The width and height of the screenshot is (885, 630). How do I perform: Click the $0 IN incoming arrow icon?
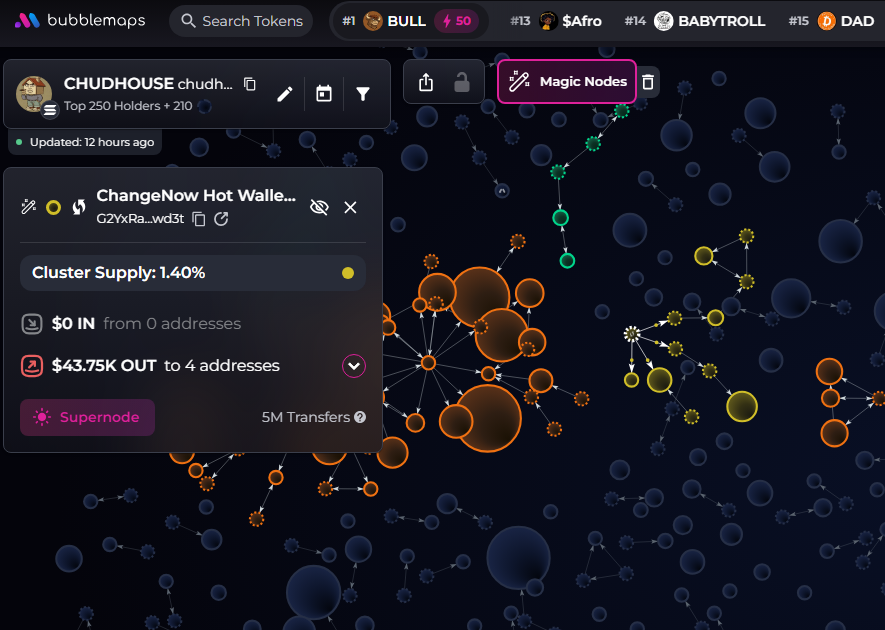click(32, 323)
